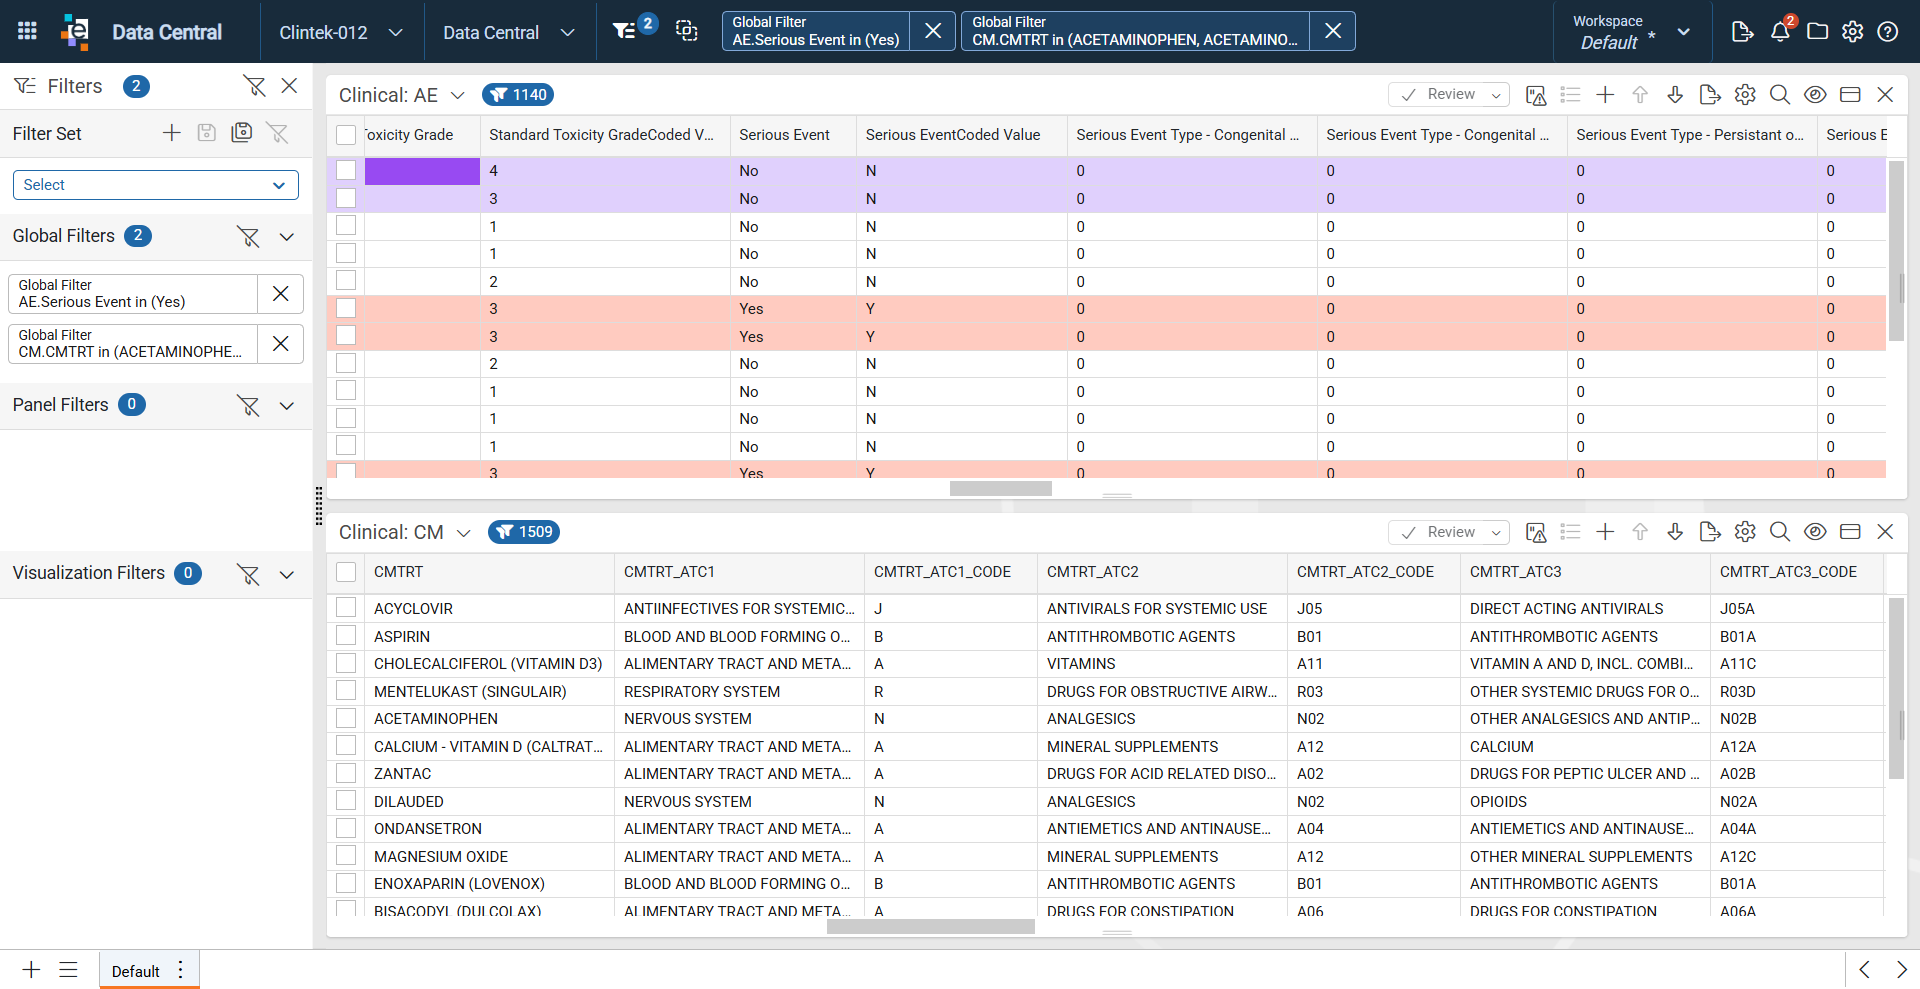Open the sheet list hamburger menu
Screen dimensions: 1920x989
tap(68, 970)
